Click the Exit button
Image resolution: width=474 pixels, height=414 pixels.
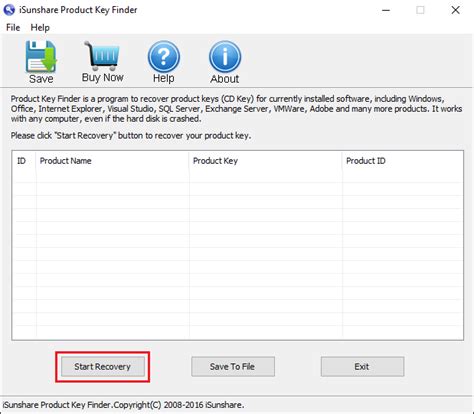point(362,367)
